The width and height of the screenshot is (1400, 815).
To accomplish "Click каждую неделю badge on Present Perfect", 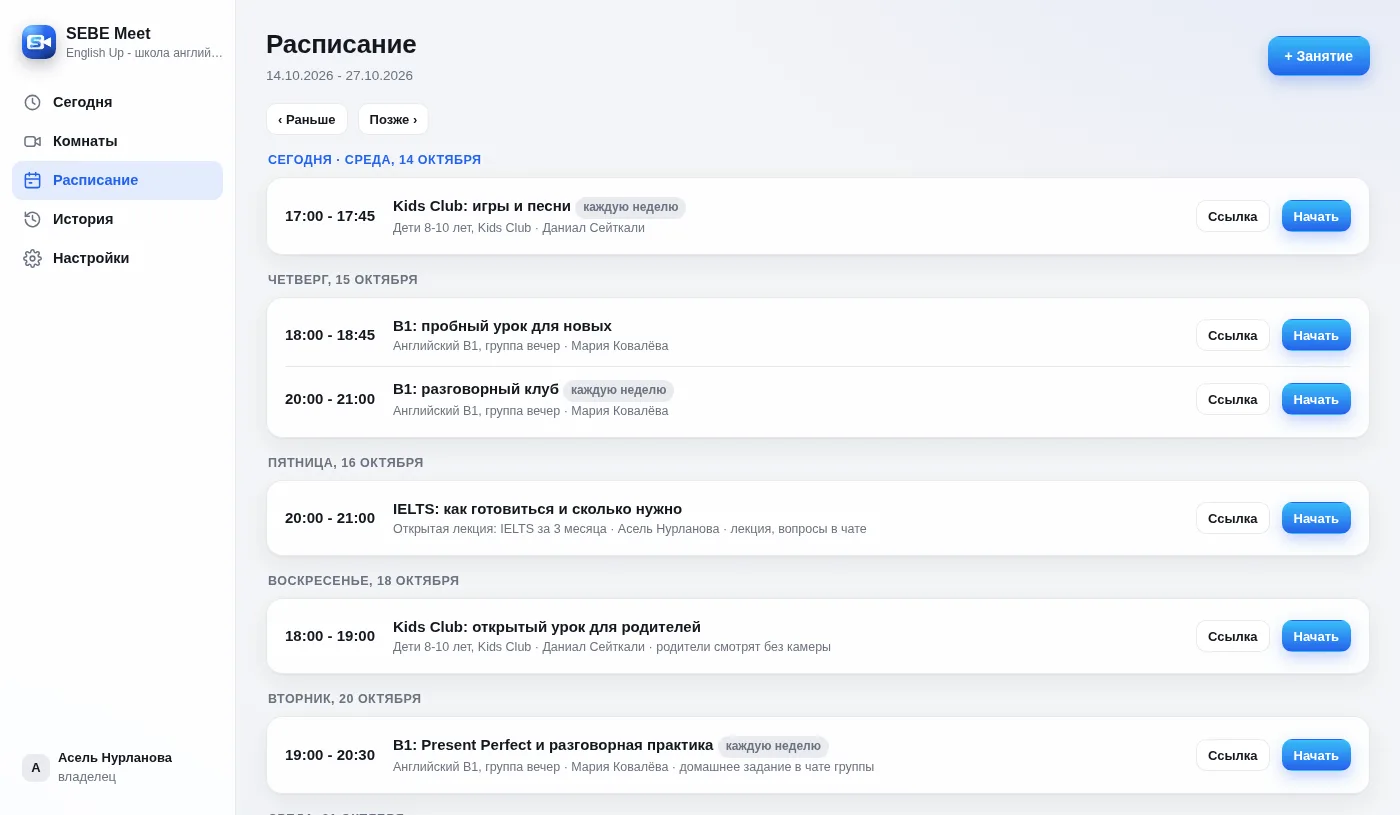I will (773, 746).
